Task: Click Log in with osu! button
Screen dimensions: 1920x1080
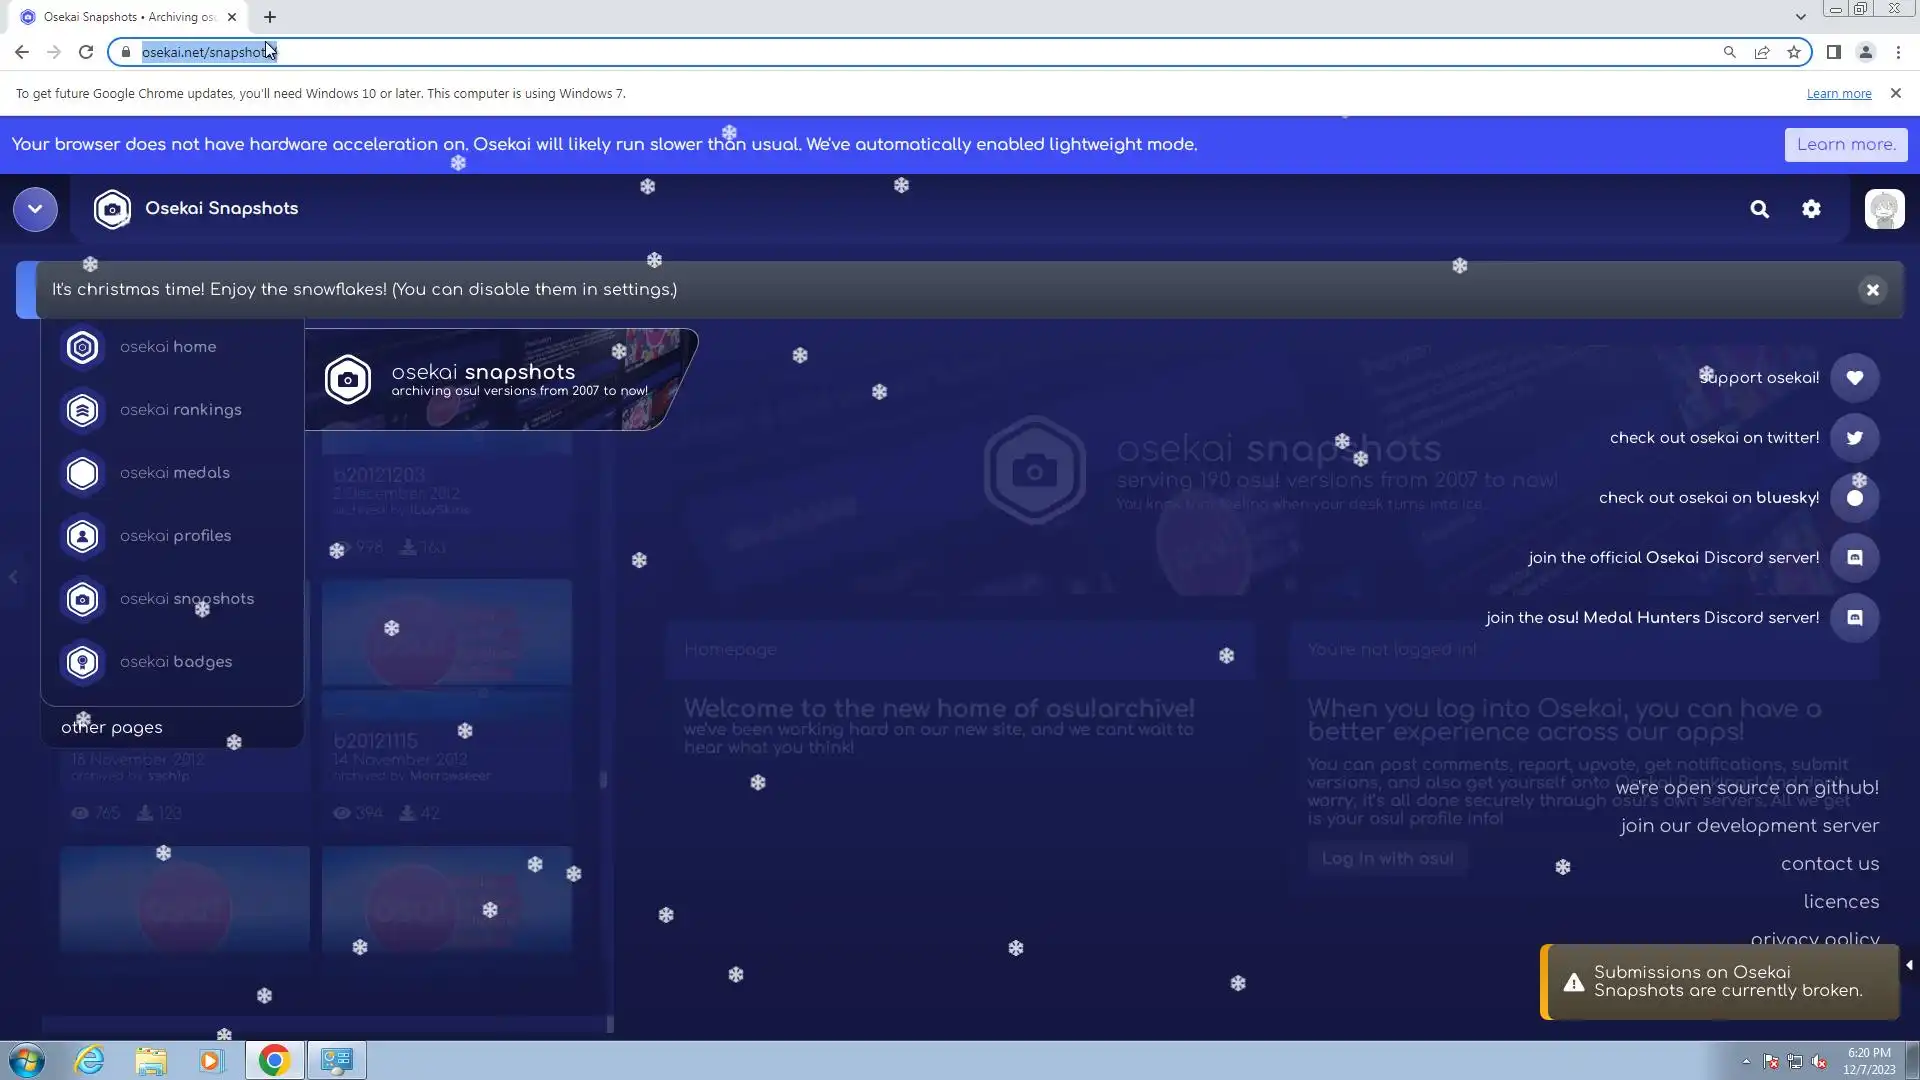Action: tap(1387, 858)
